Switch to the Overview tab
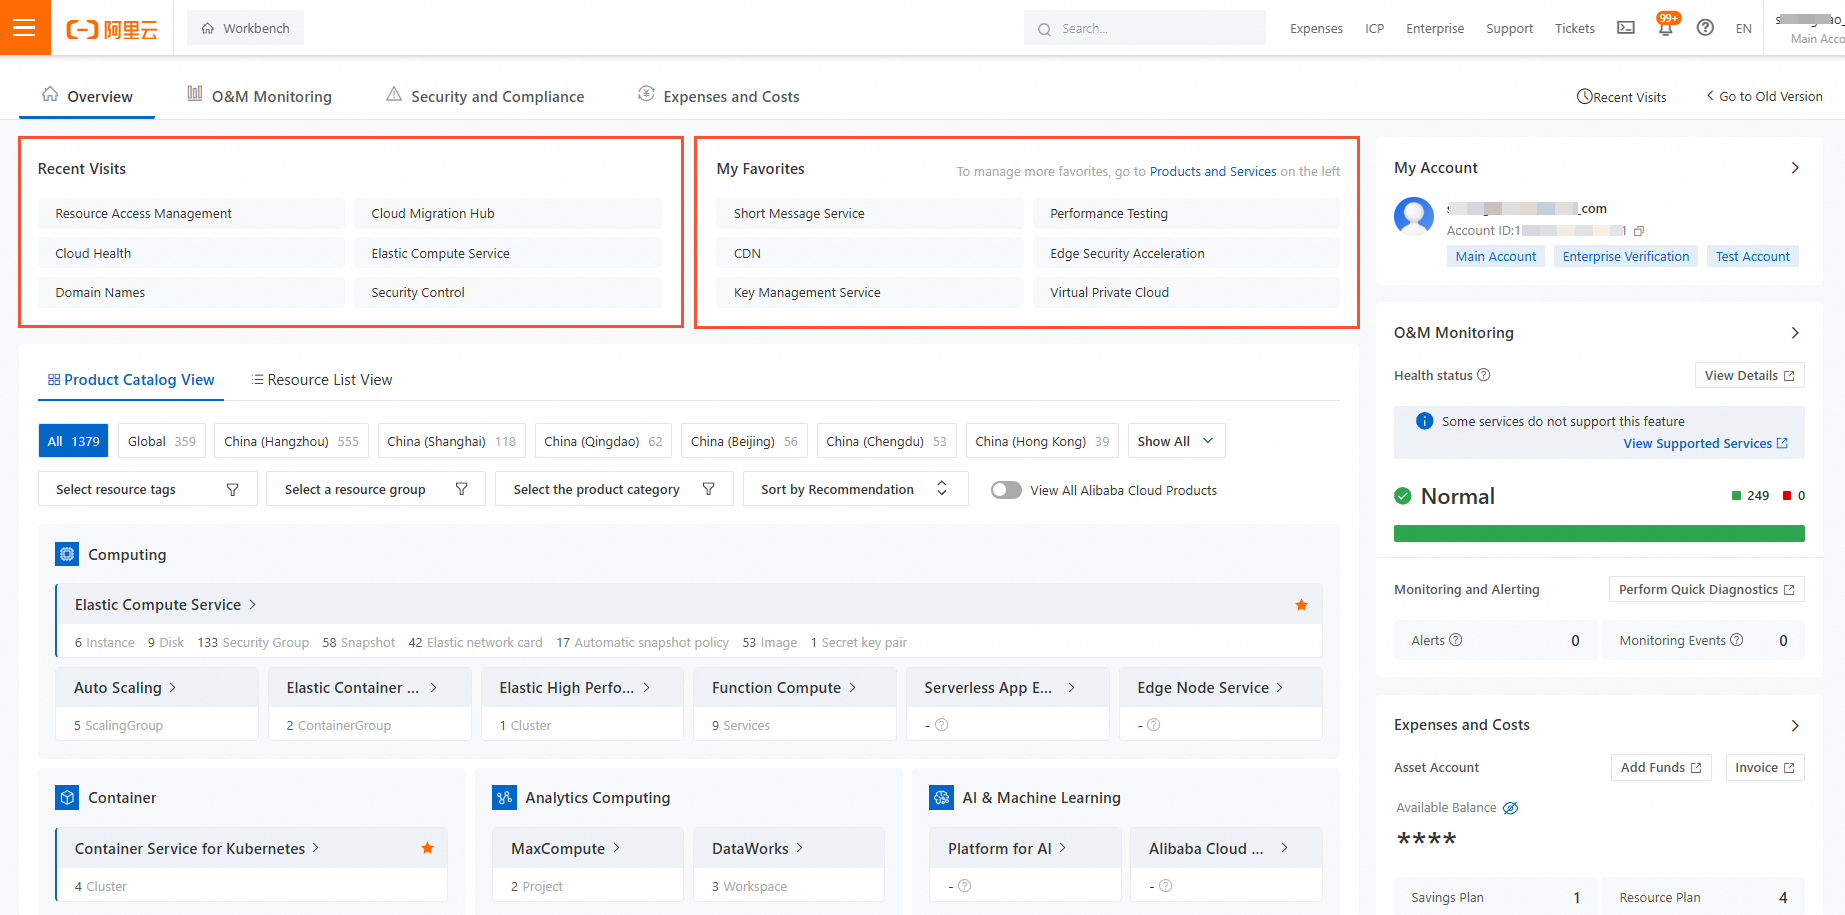Screen dimensions: 1845x915 tap(87, 96)
